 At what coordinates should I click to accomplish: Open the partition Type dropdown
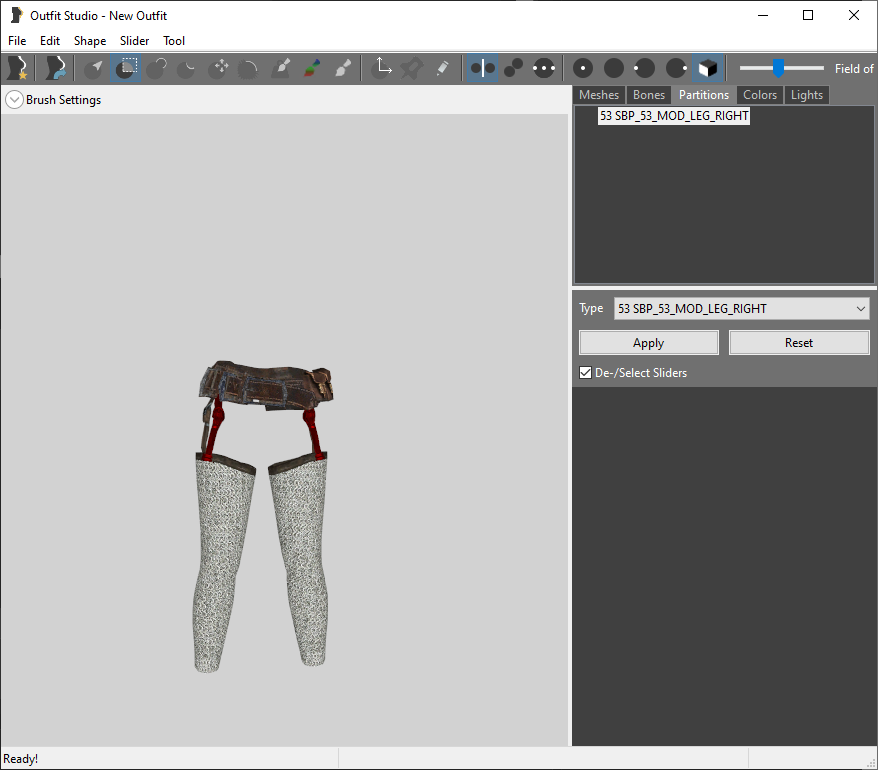[741, 309]
